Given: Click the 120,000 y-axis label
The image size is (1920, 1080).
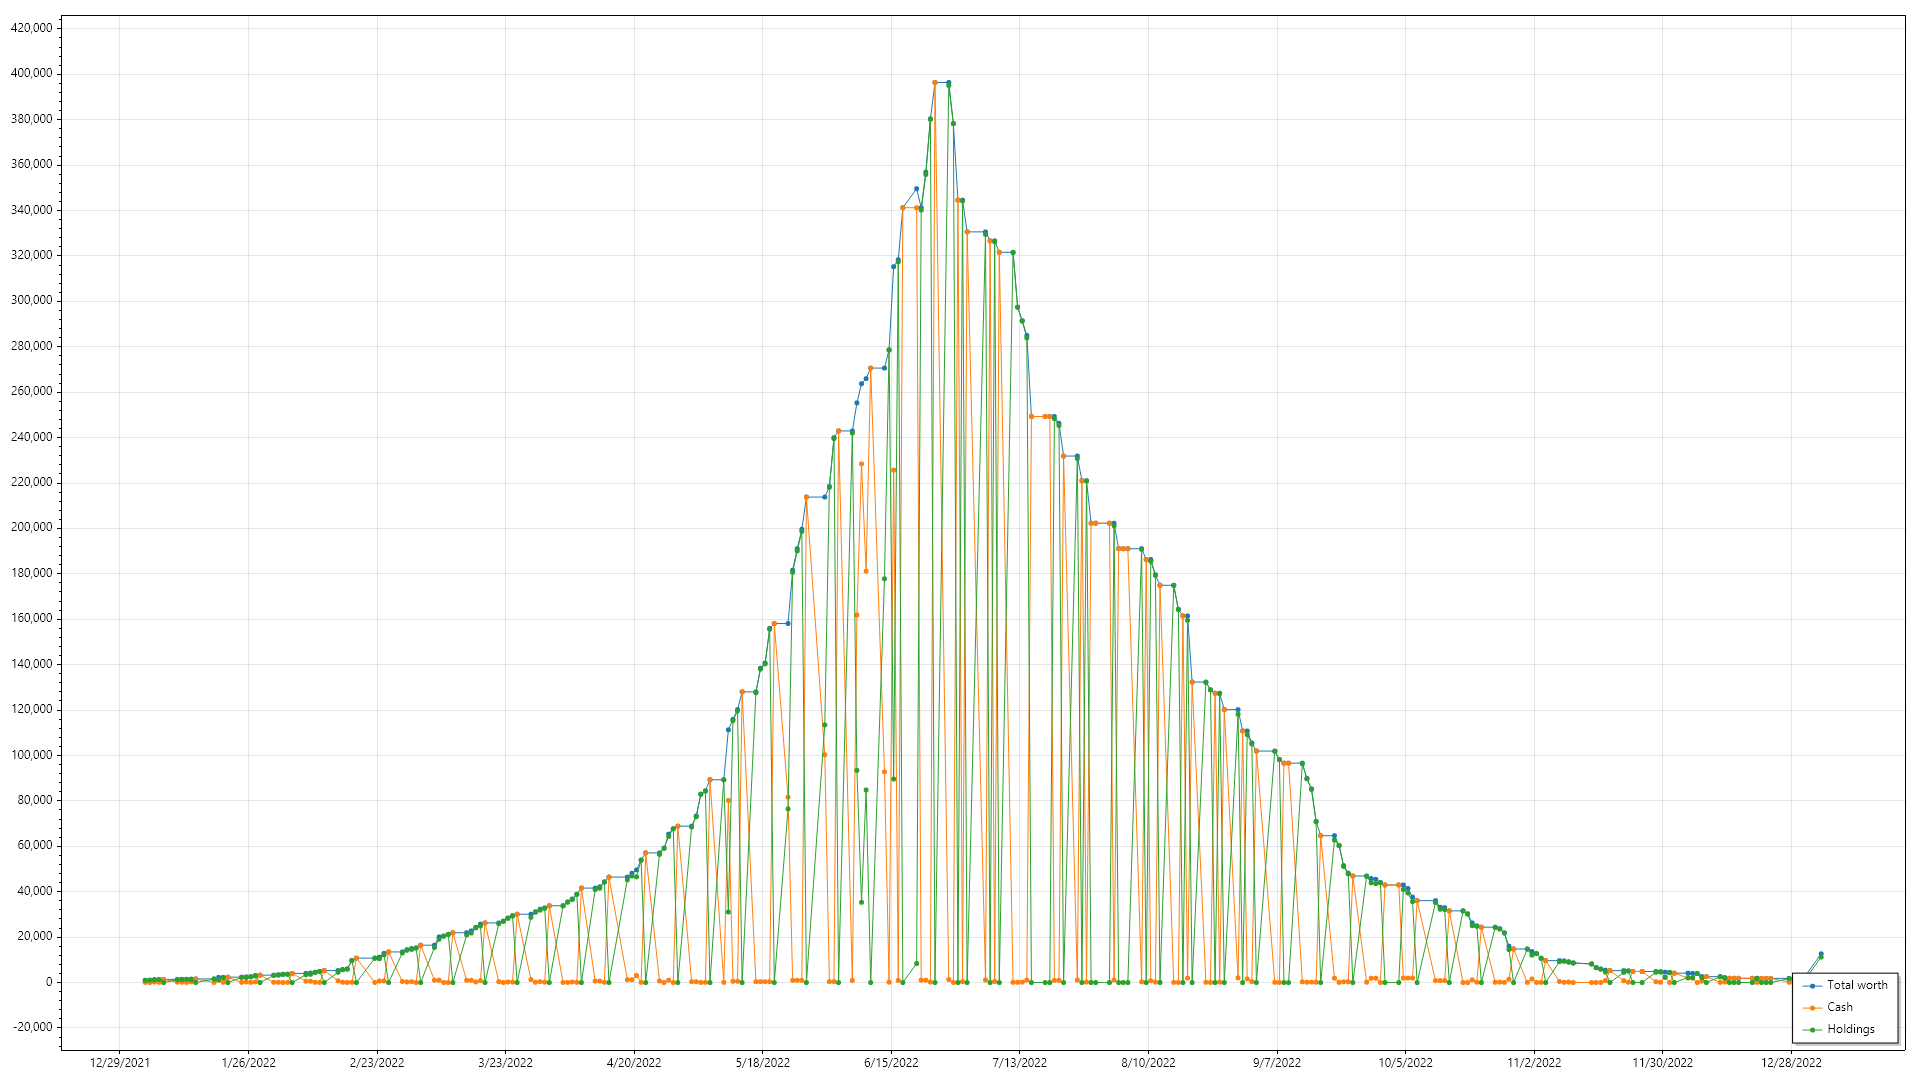Looking at the screenshot, I should click(x=31, y=709).
